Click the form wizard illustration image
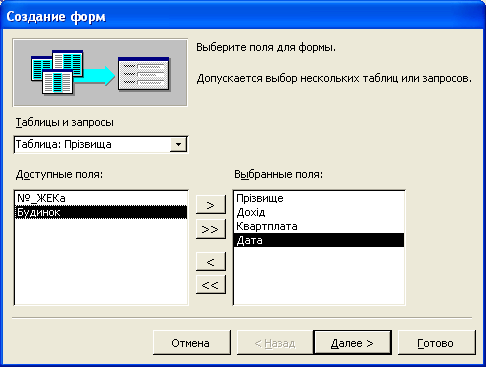The image size is (486, 367). [100, 72]
